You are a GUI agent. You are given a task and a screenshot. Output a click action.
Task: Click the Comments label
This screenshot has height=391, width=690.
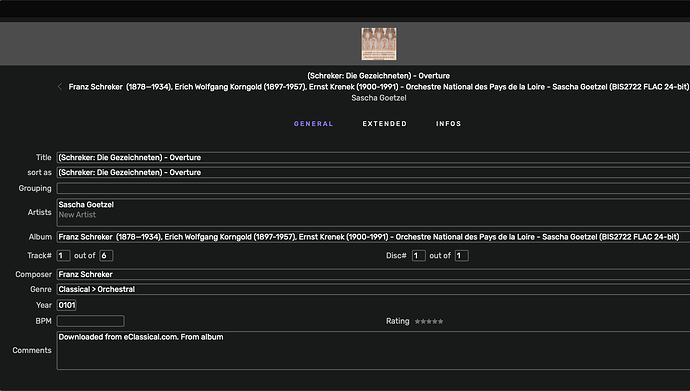tap(32, 351)
